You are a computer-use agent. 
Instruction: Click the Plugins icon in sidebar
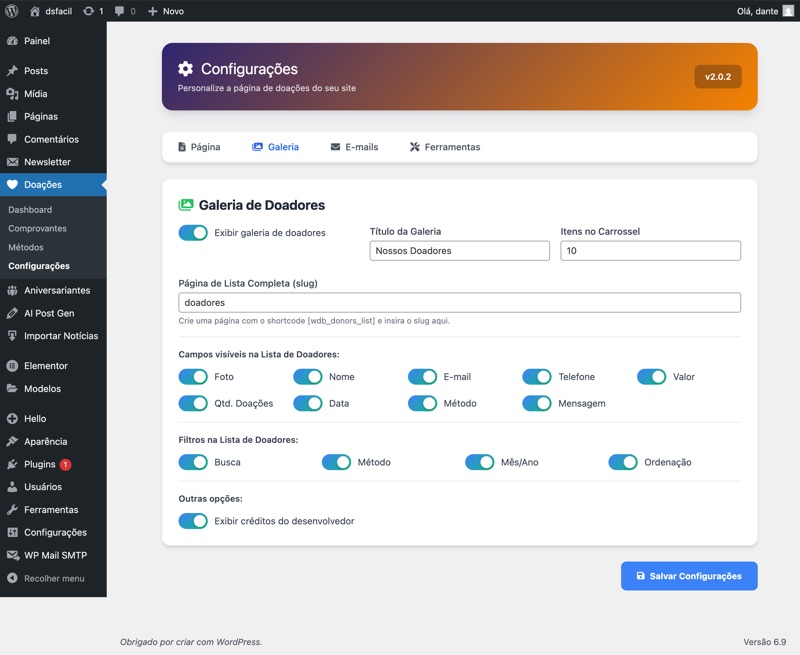(12, 464)
